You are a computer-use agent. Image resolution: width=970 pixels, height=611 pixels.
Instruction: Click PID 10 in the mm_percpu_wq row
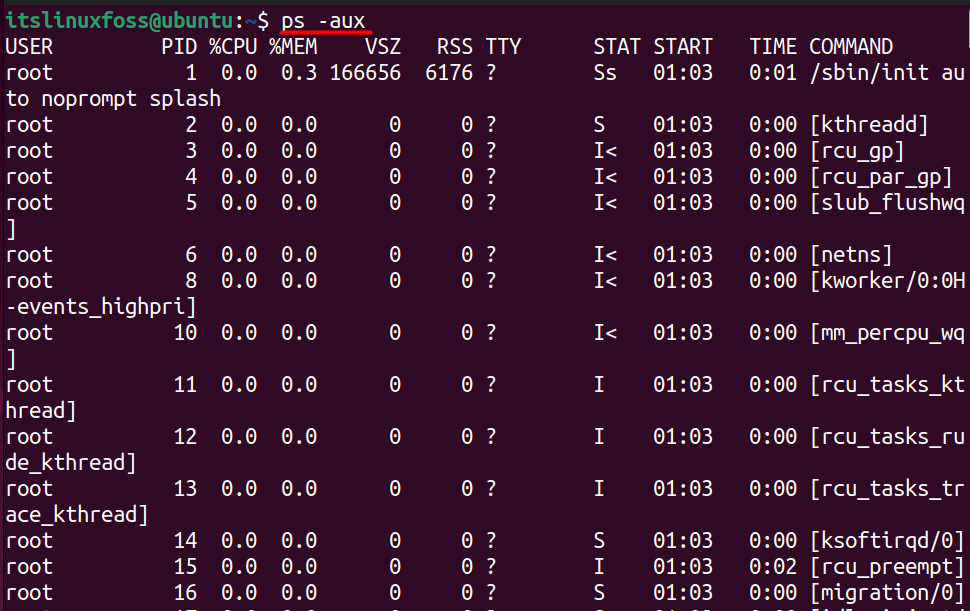point(185,333)
